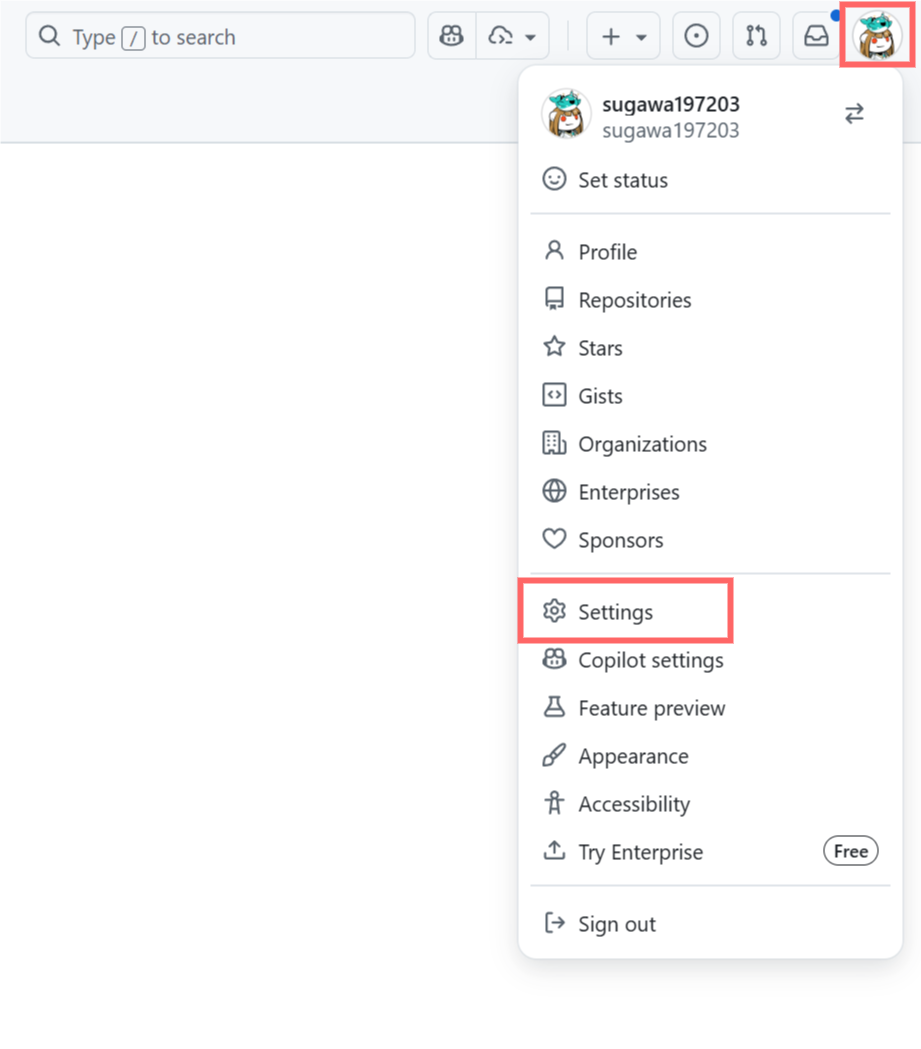Select Settings from the menu
This screenshot has height=1049, width=921.
614,611
